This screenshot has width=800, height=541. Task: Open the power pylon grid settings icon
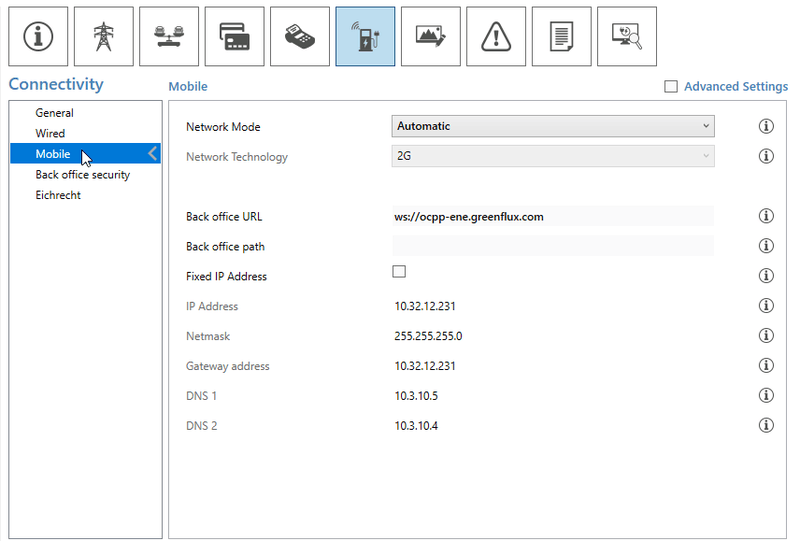tap(104, 36)
